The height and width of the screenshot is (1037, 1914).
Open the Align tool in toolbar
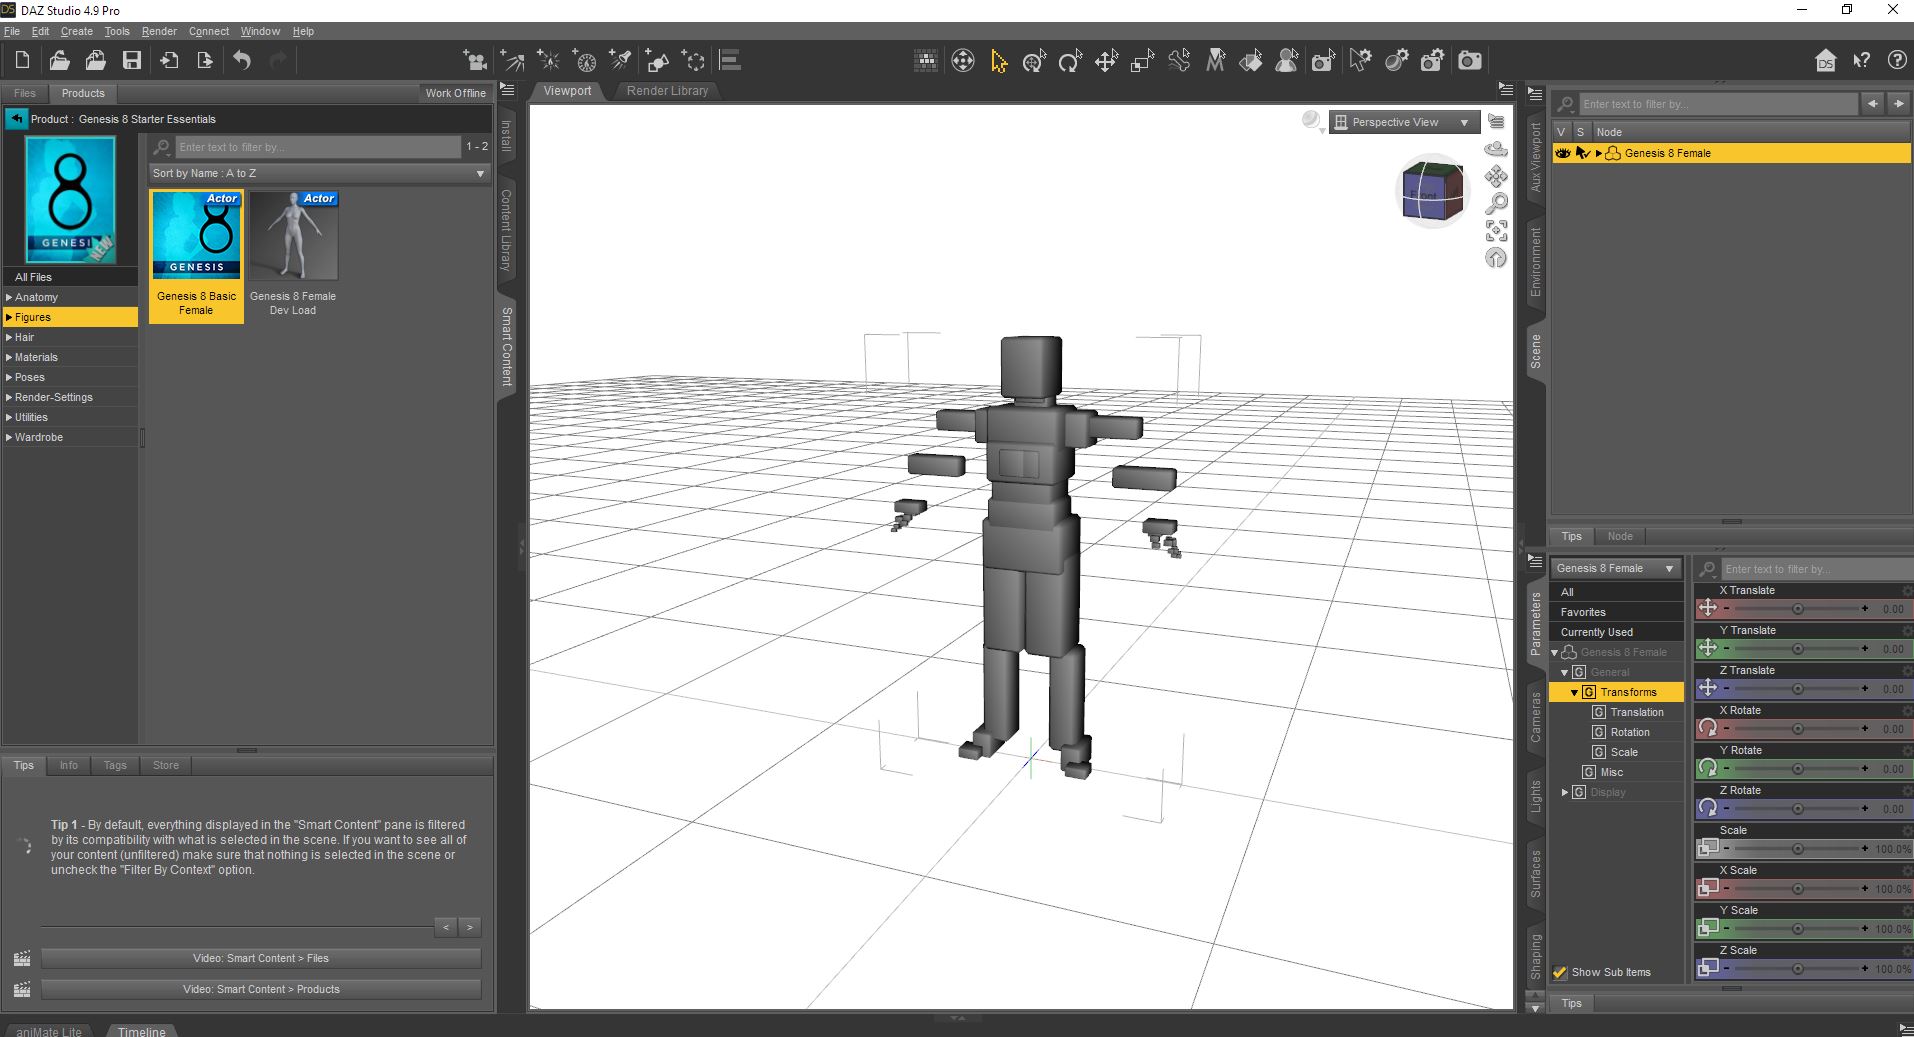730,61
